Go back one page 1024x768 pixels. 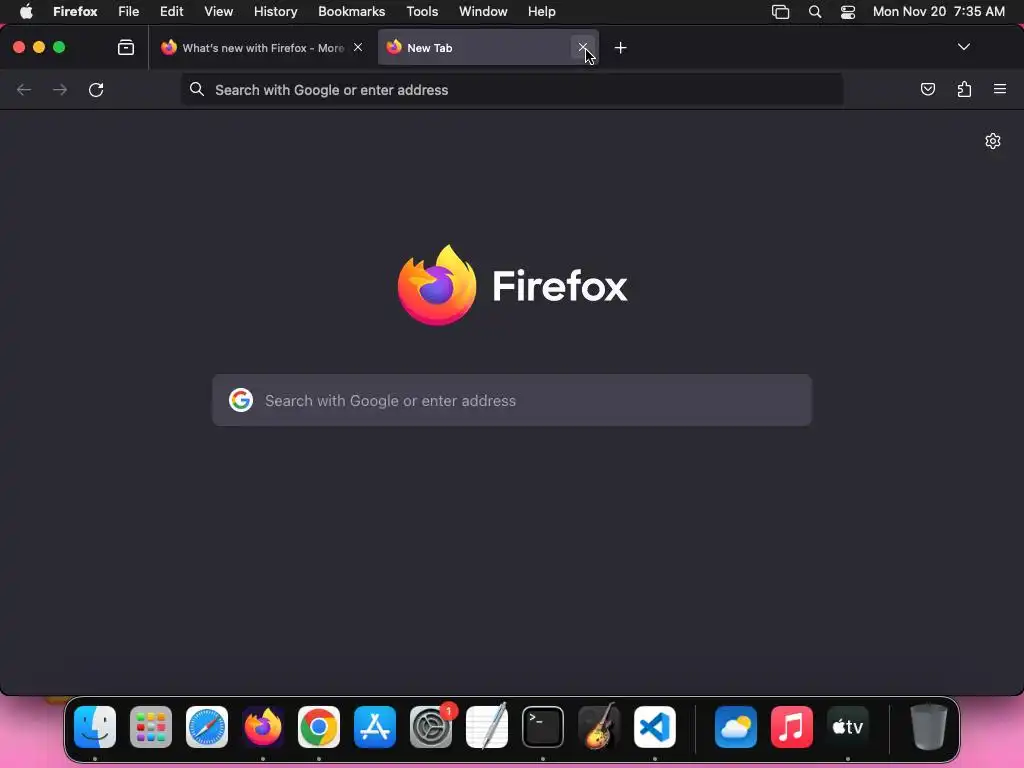tap(24, 89)
